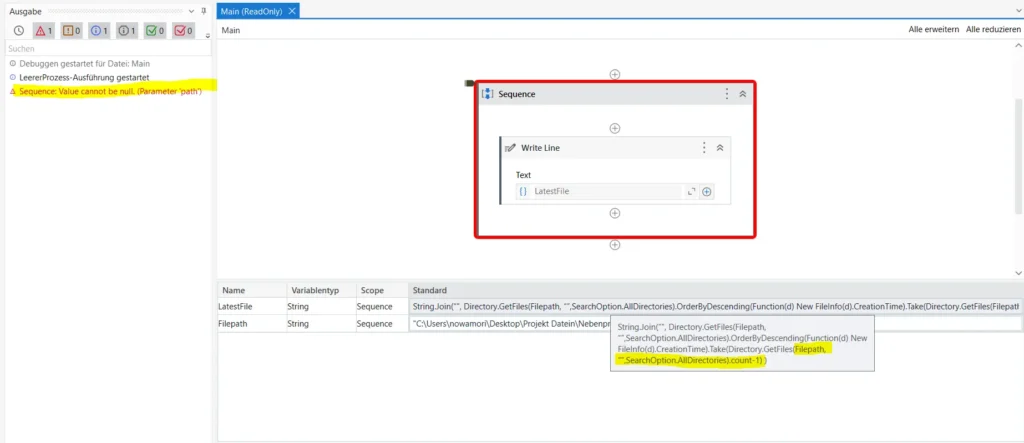Viewport: 1024px width, 443px height.
Task: Click the LatestFile default value expression
Action: pyautogui.click(x=716, y=306)
